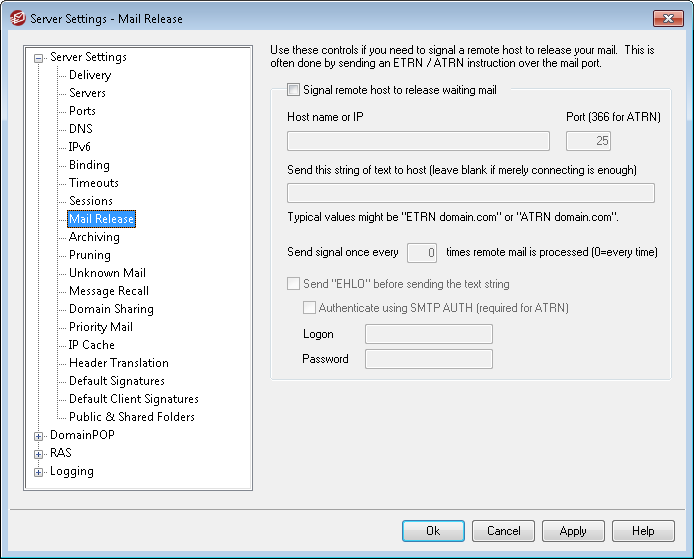Check Authenticate using SMTP AUTH option
This screenshot has width=694, height=559.
coord(309,308)
